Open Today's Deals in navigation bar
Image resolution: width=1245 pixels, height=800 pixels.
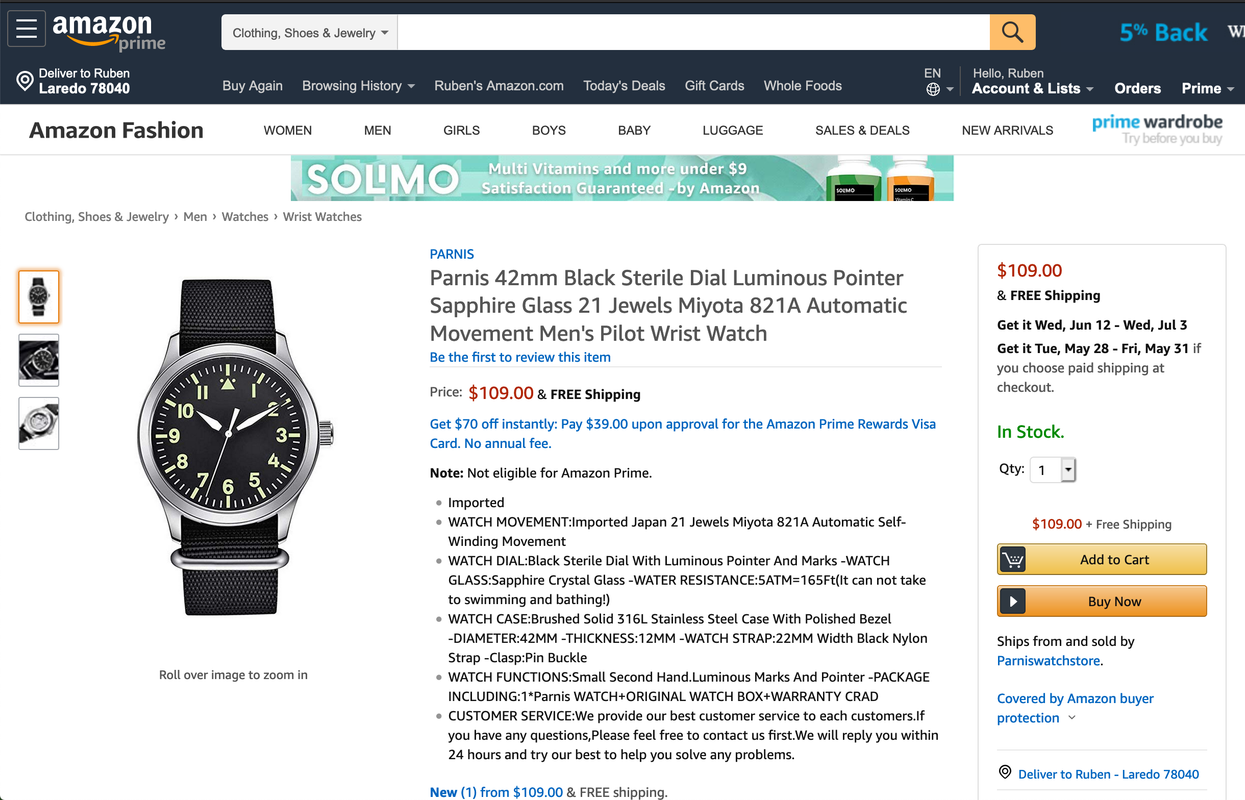[x=624, y=86]
